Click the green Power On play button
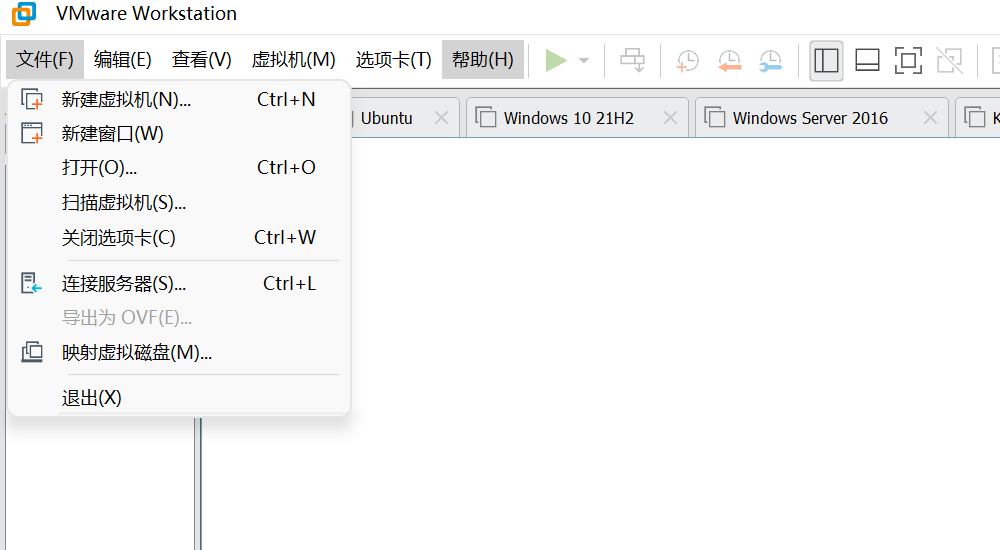The width and height of the screenshot is (1000, 550). (x=556, y=60)
